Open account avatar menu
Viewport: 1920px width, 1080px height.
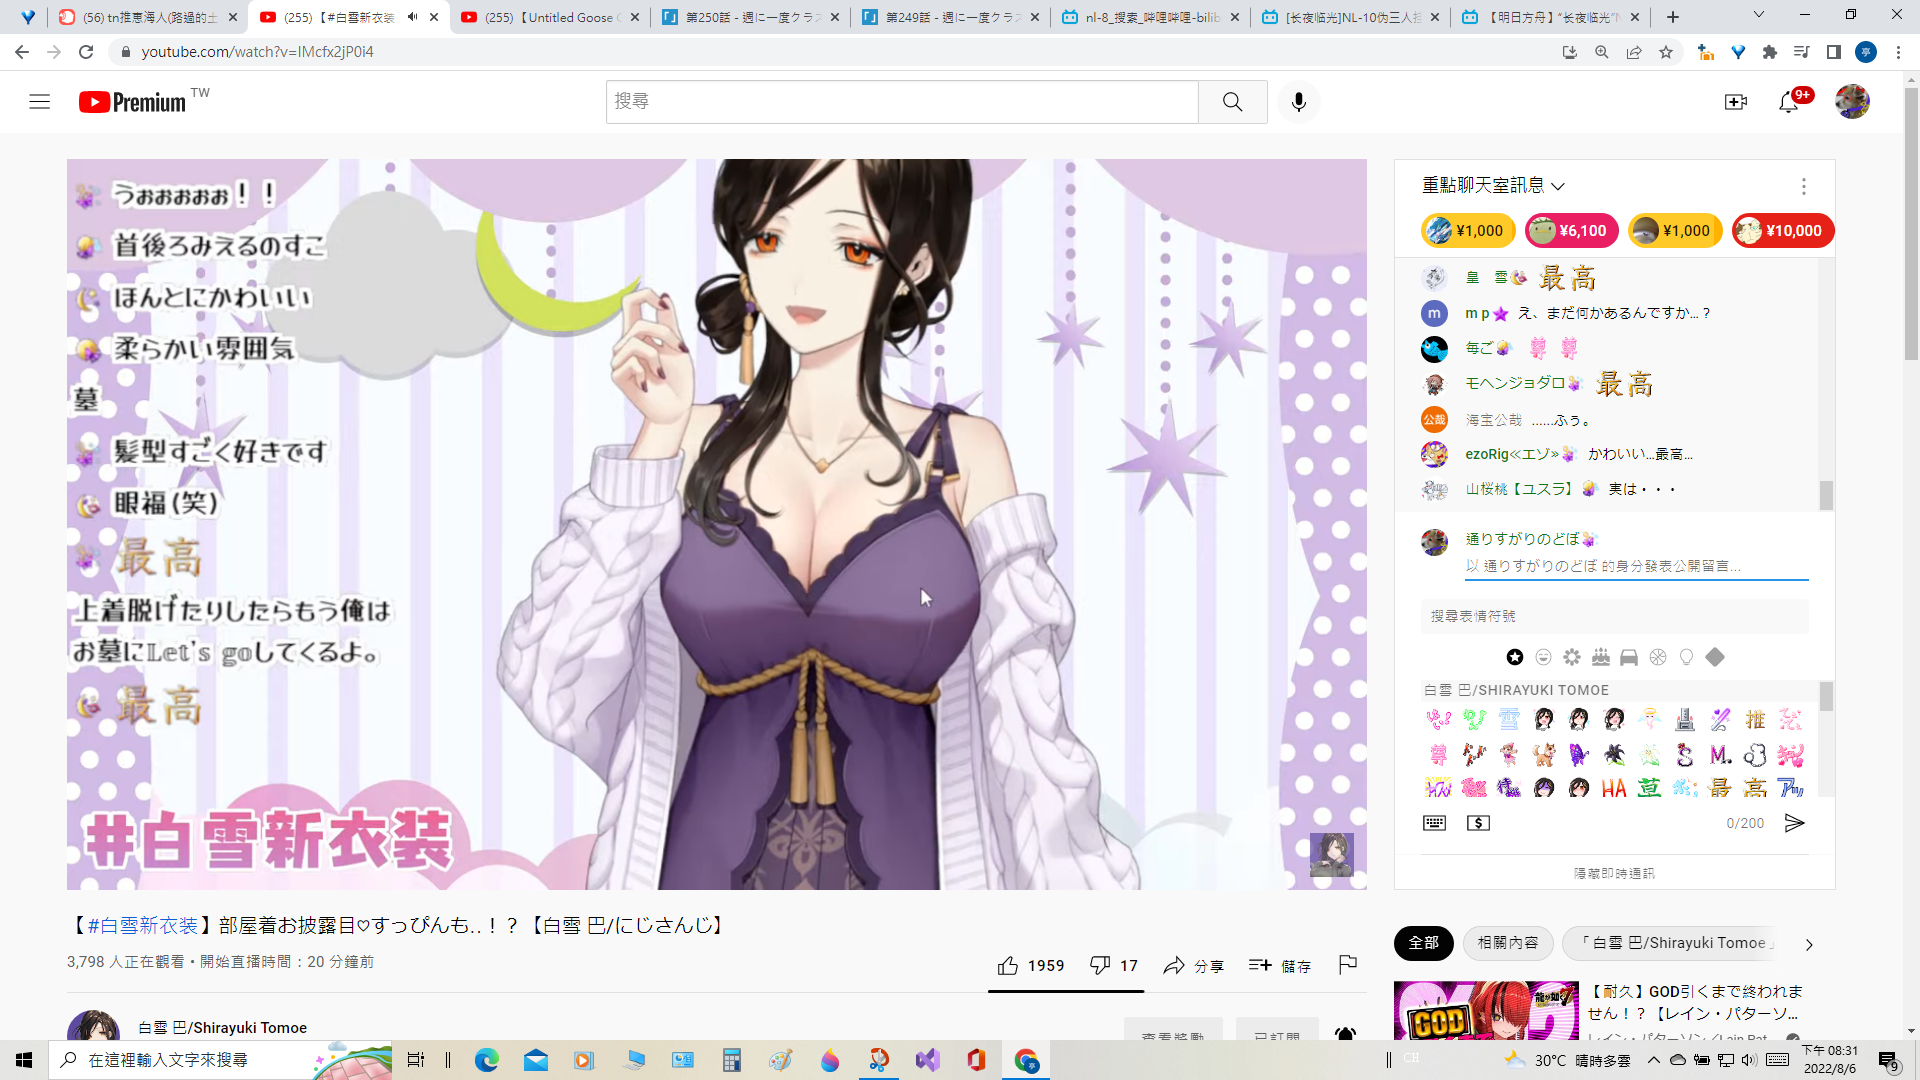pyautogui.click(x=1852, y=102)
